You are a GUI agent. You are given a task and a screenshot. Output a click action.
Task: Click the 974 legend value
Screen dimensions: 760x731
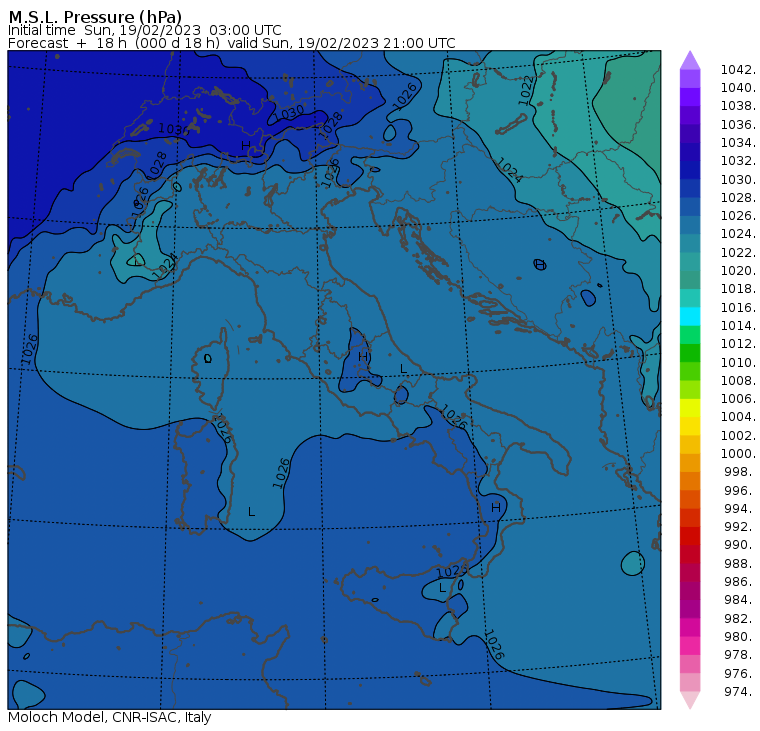(740, 692)
